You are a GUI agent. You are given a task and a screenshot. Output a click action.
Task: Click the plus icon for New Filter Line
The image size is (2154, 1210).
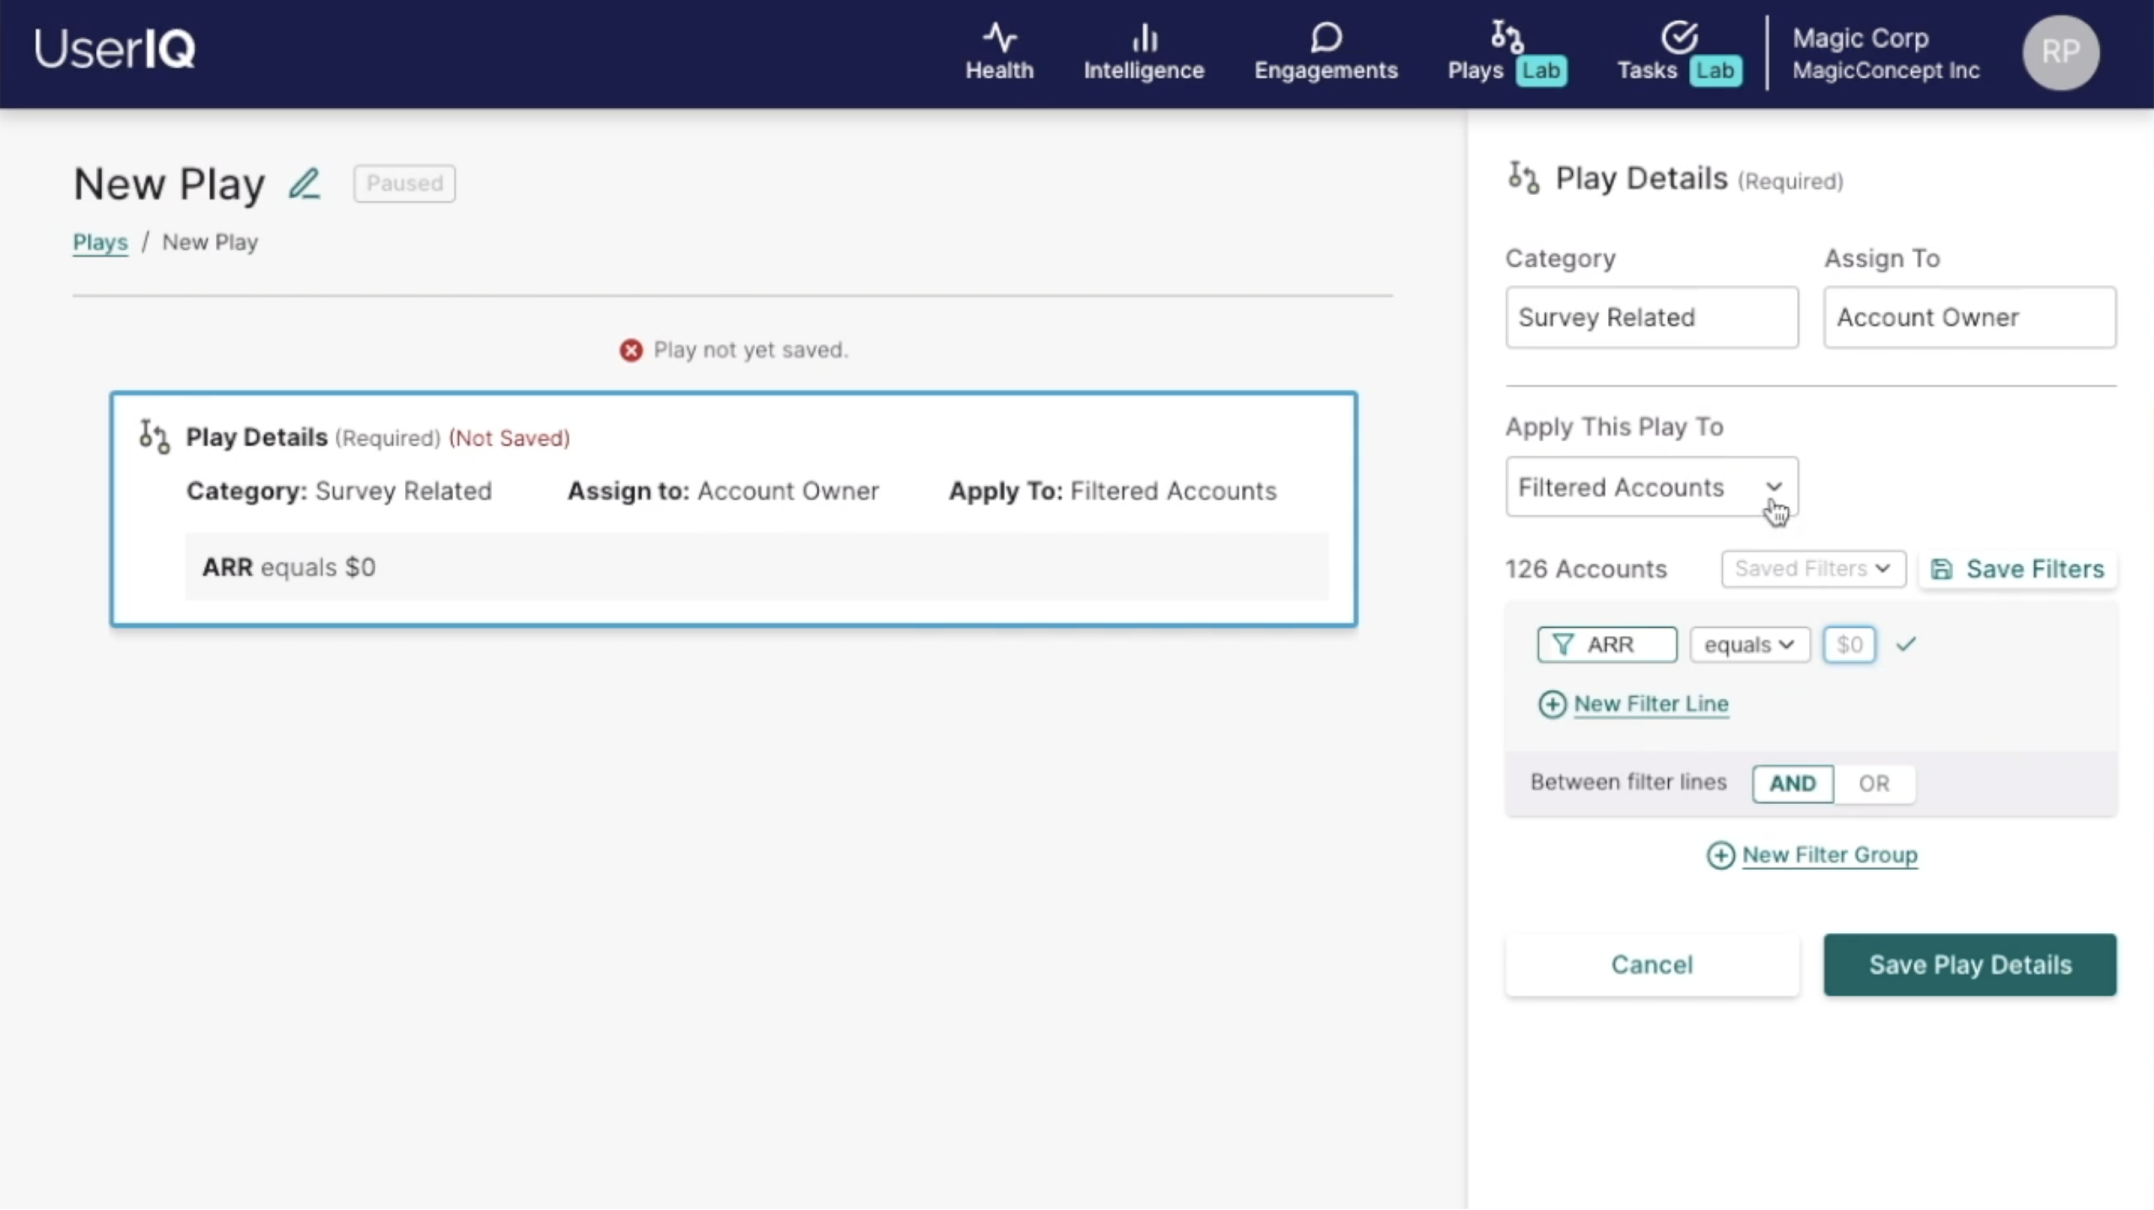tap(1552, 704)
